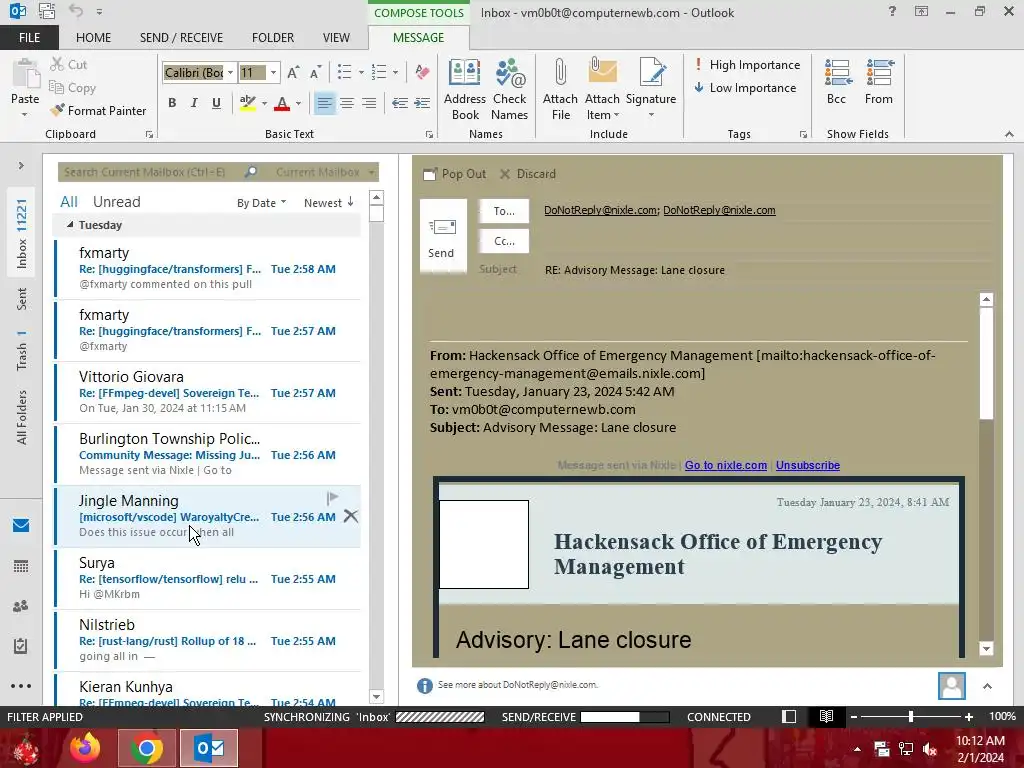
Task: Mark message High Importance
Action: pos(747,65)
